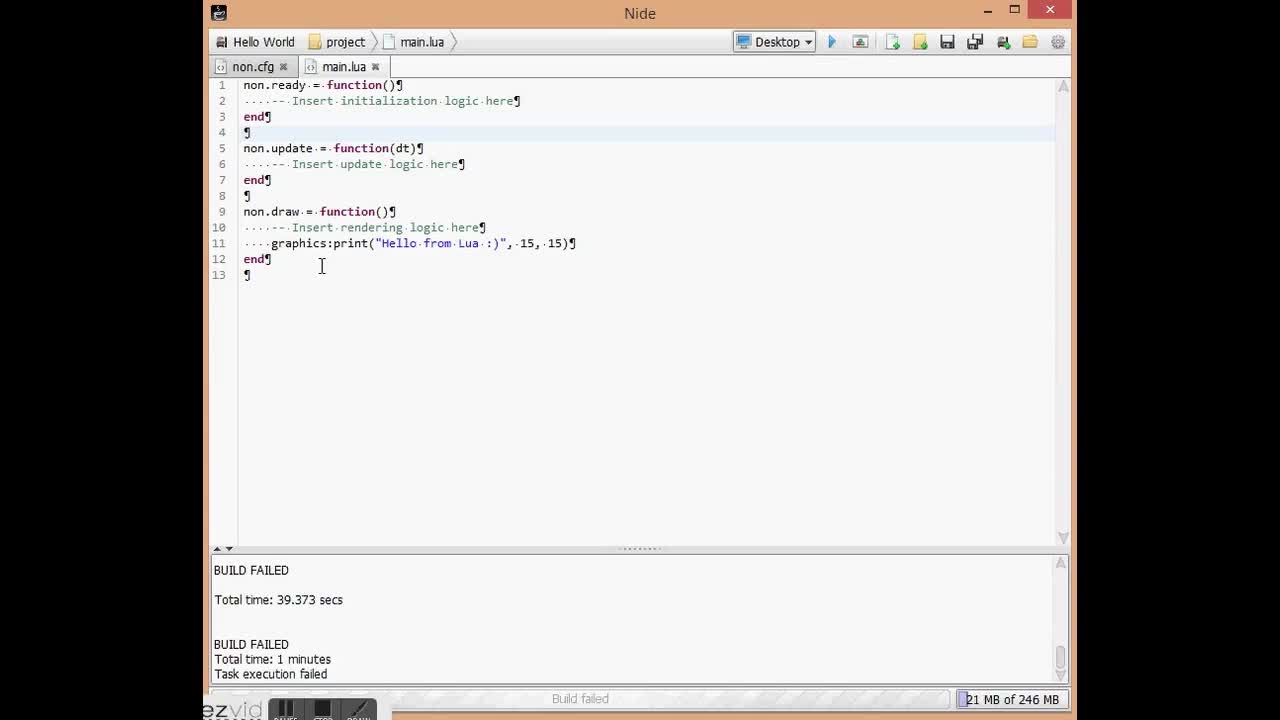Open a project using the yellow folder icon
This screenshot has height=720, width=1280.
pyautogui.click(x=1030, y=42)
